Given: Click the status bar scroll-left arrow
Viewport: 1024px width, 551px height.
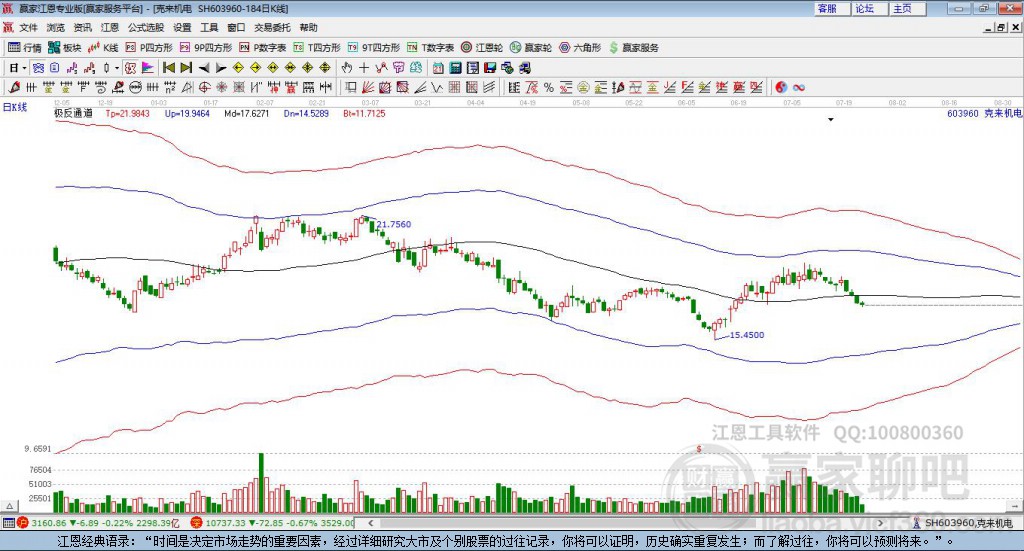Looking at the screenshot, I should point(370,523).
